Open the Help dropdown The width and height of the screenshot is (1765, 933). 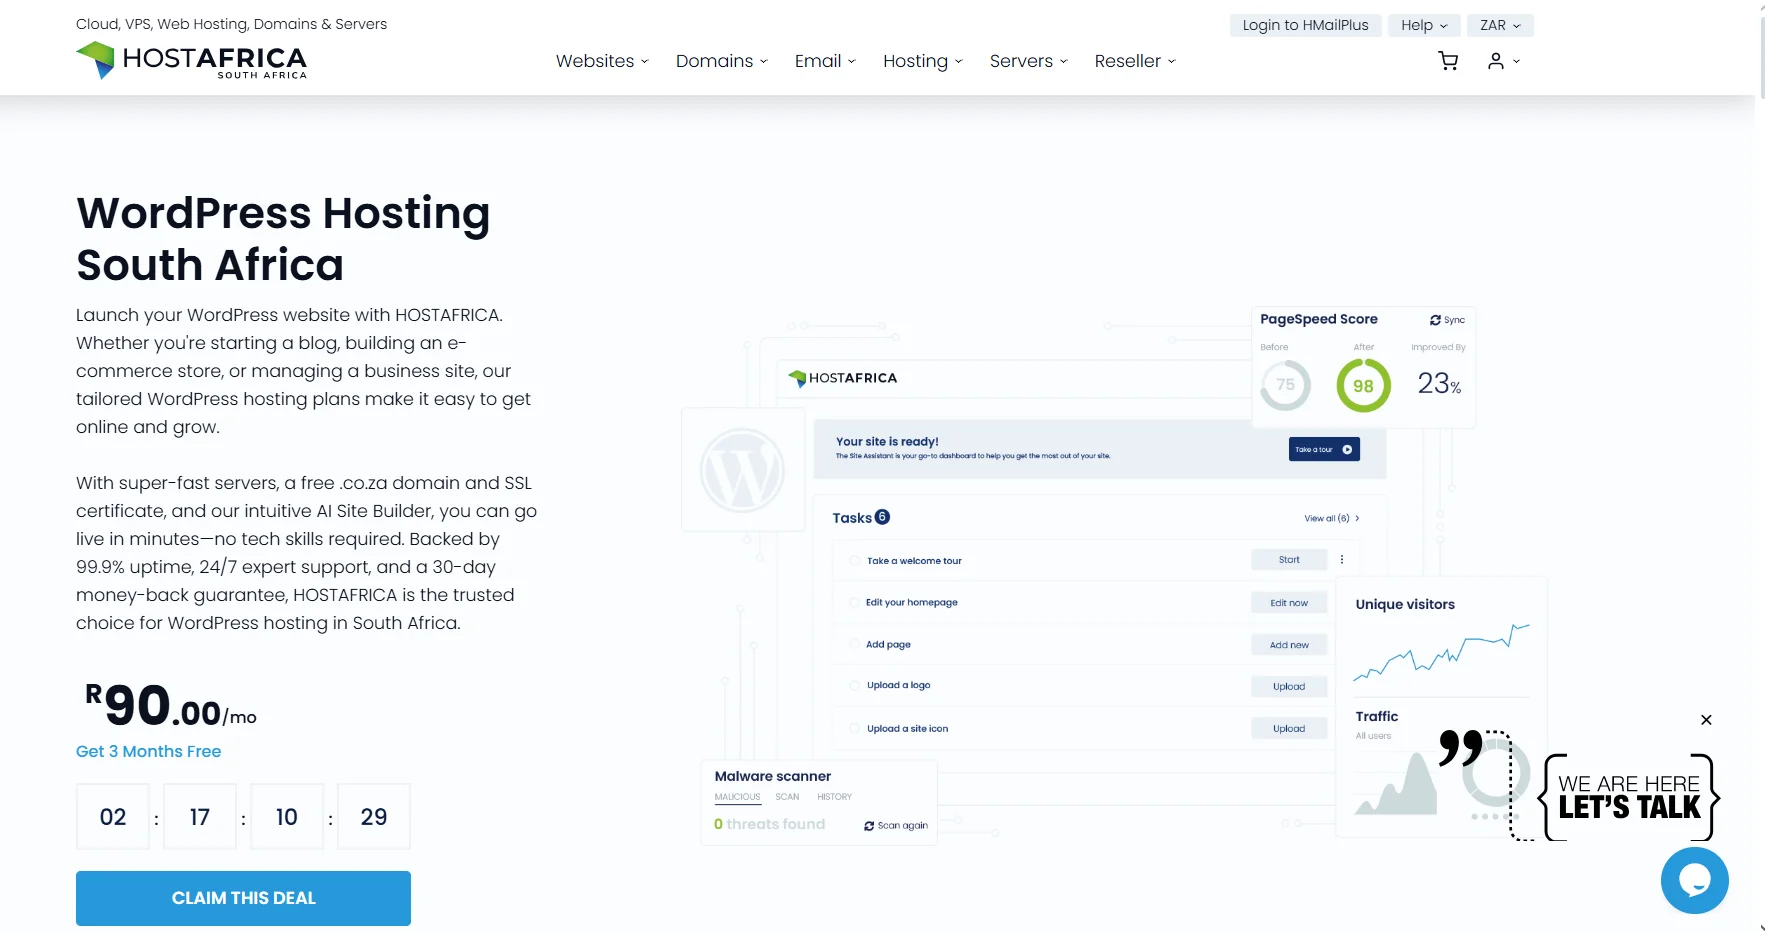pos(1424,25)
